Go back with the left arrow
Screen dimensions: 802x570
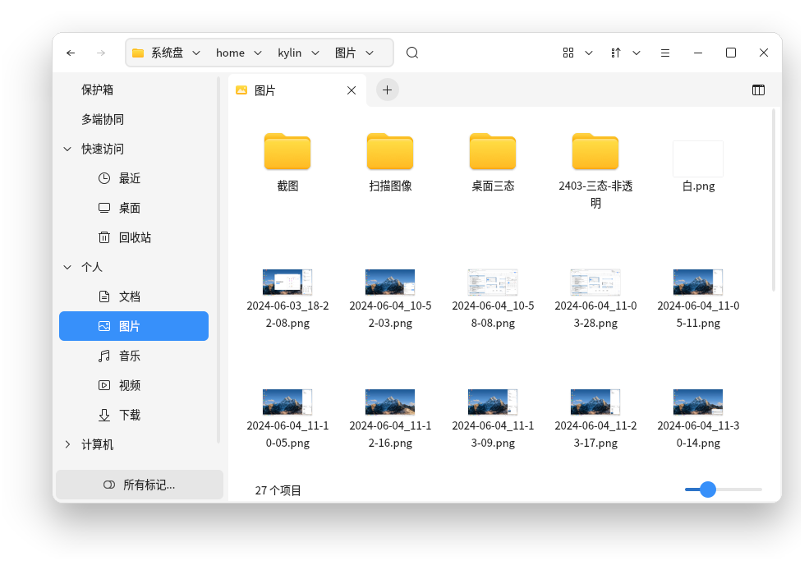pyautogui.click(x=71, y=53)
